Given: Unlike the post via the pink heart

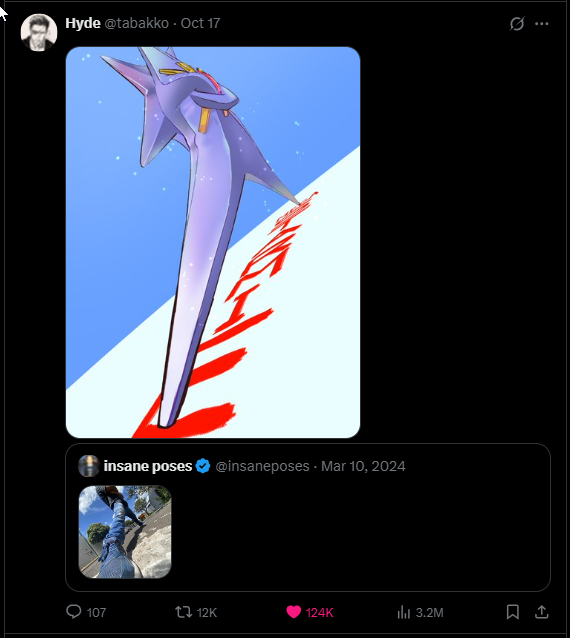Looking at the screenshot, I should [293, 612].
